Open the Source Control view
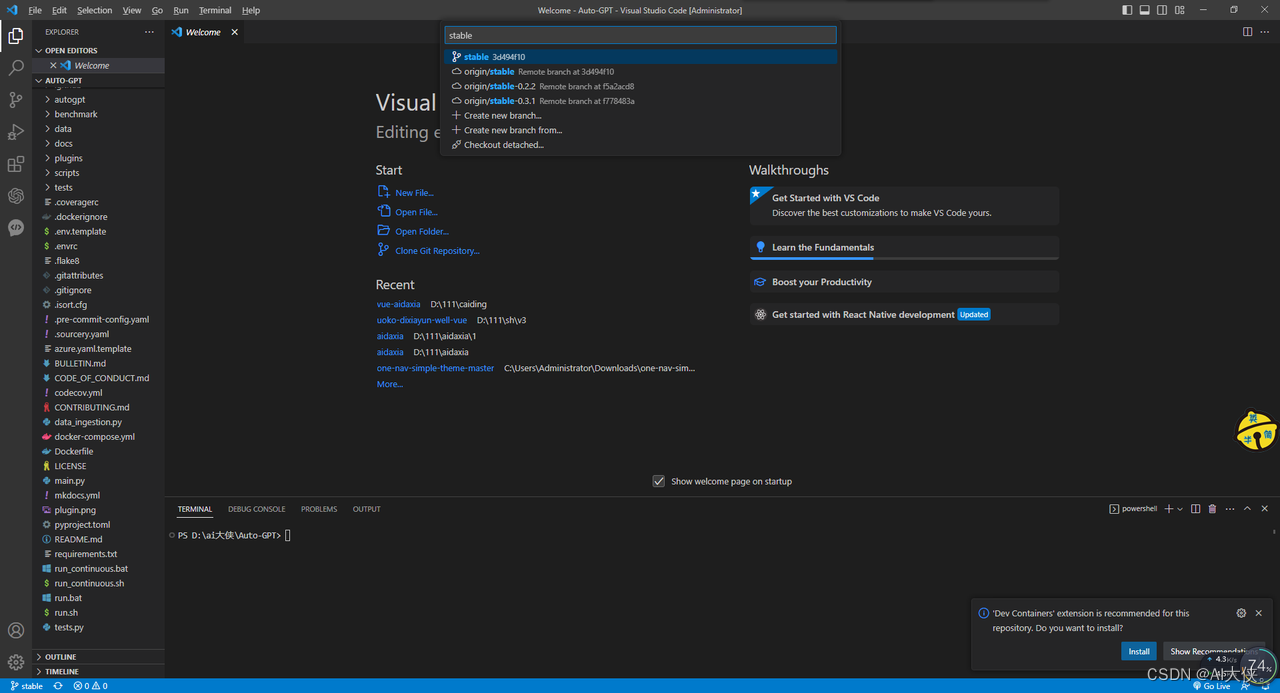This screenshot has height=693, width=1280. point(15,100)
